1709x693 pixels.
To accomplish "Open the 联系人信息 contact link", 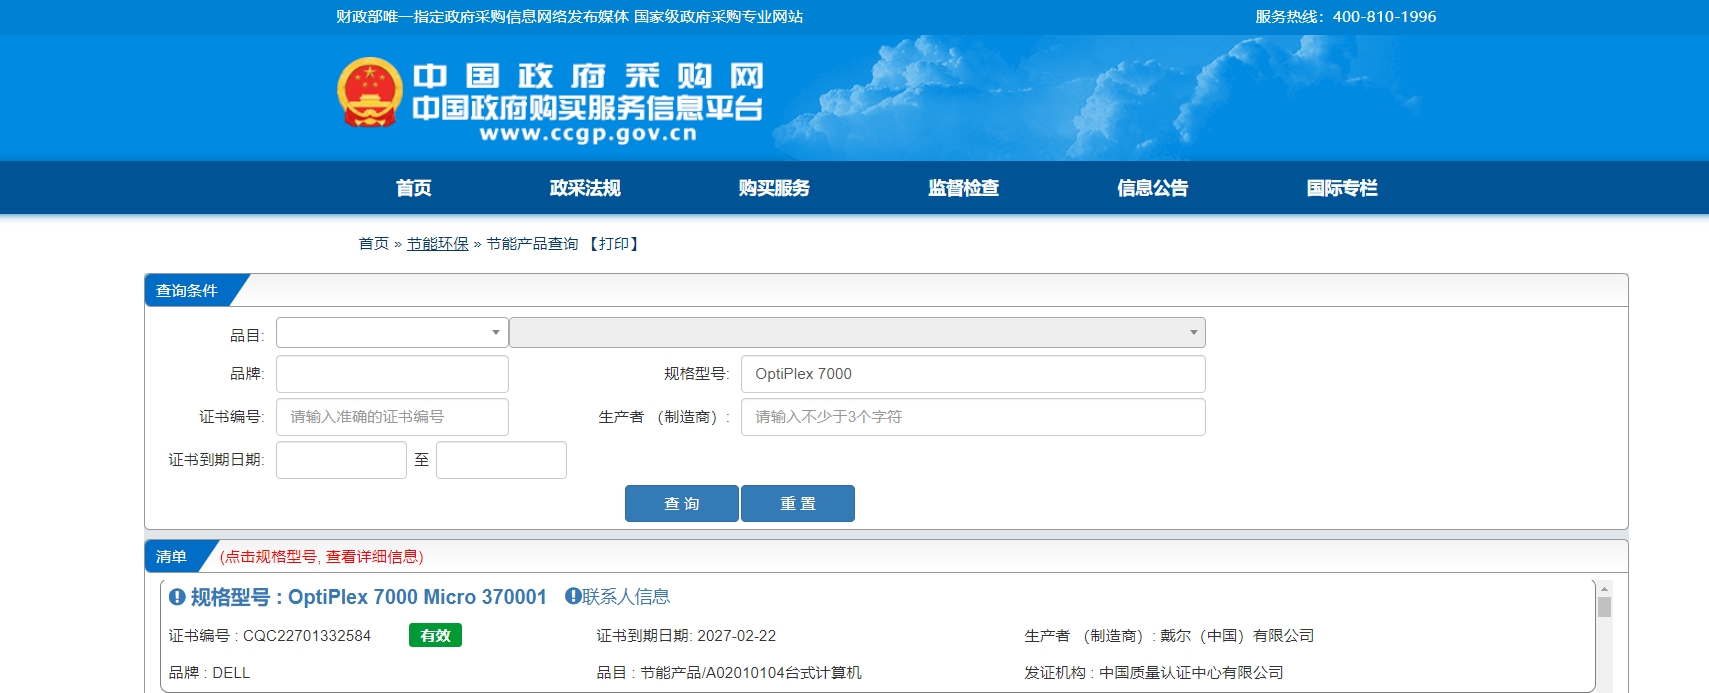I will (626, 597).
